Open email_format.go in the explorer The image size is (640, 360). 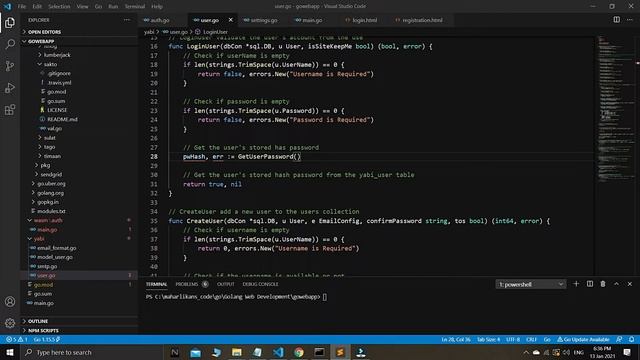(x=56, y=248)
